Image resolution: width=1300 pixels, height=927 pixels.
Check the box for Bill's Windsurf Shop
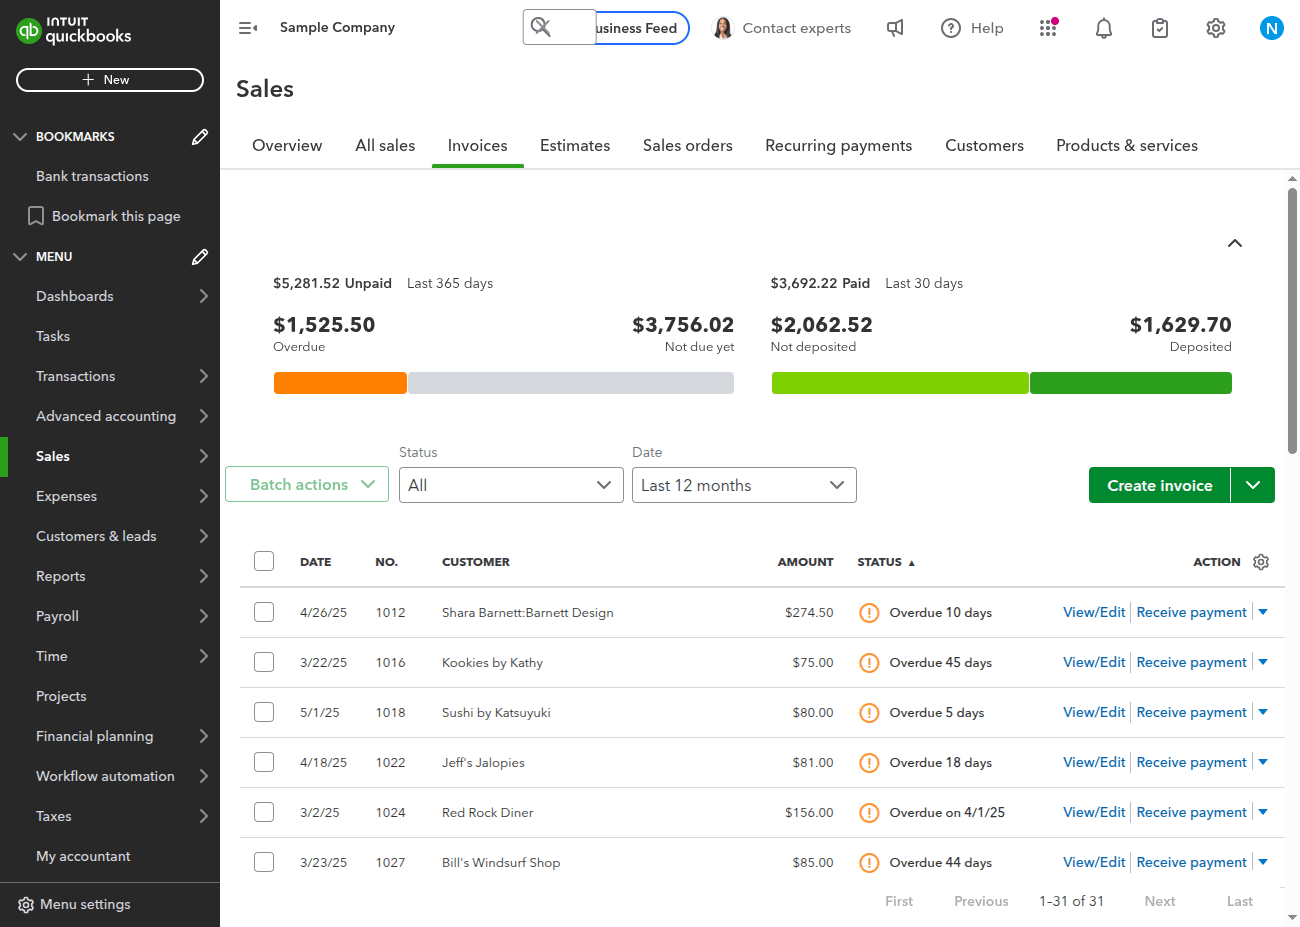[x=264, y=862]
